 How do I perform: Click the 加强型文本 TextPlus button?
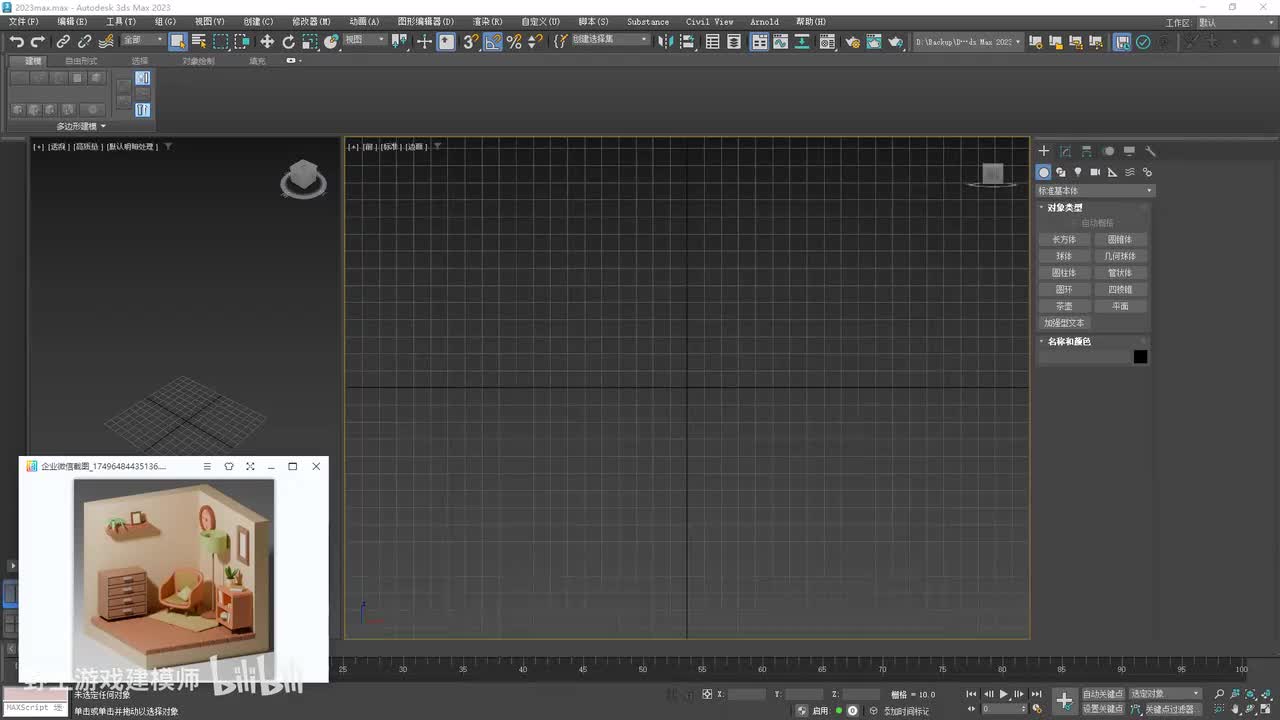[1064, 324]
